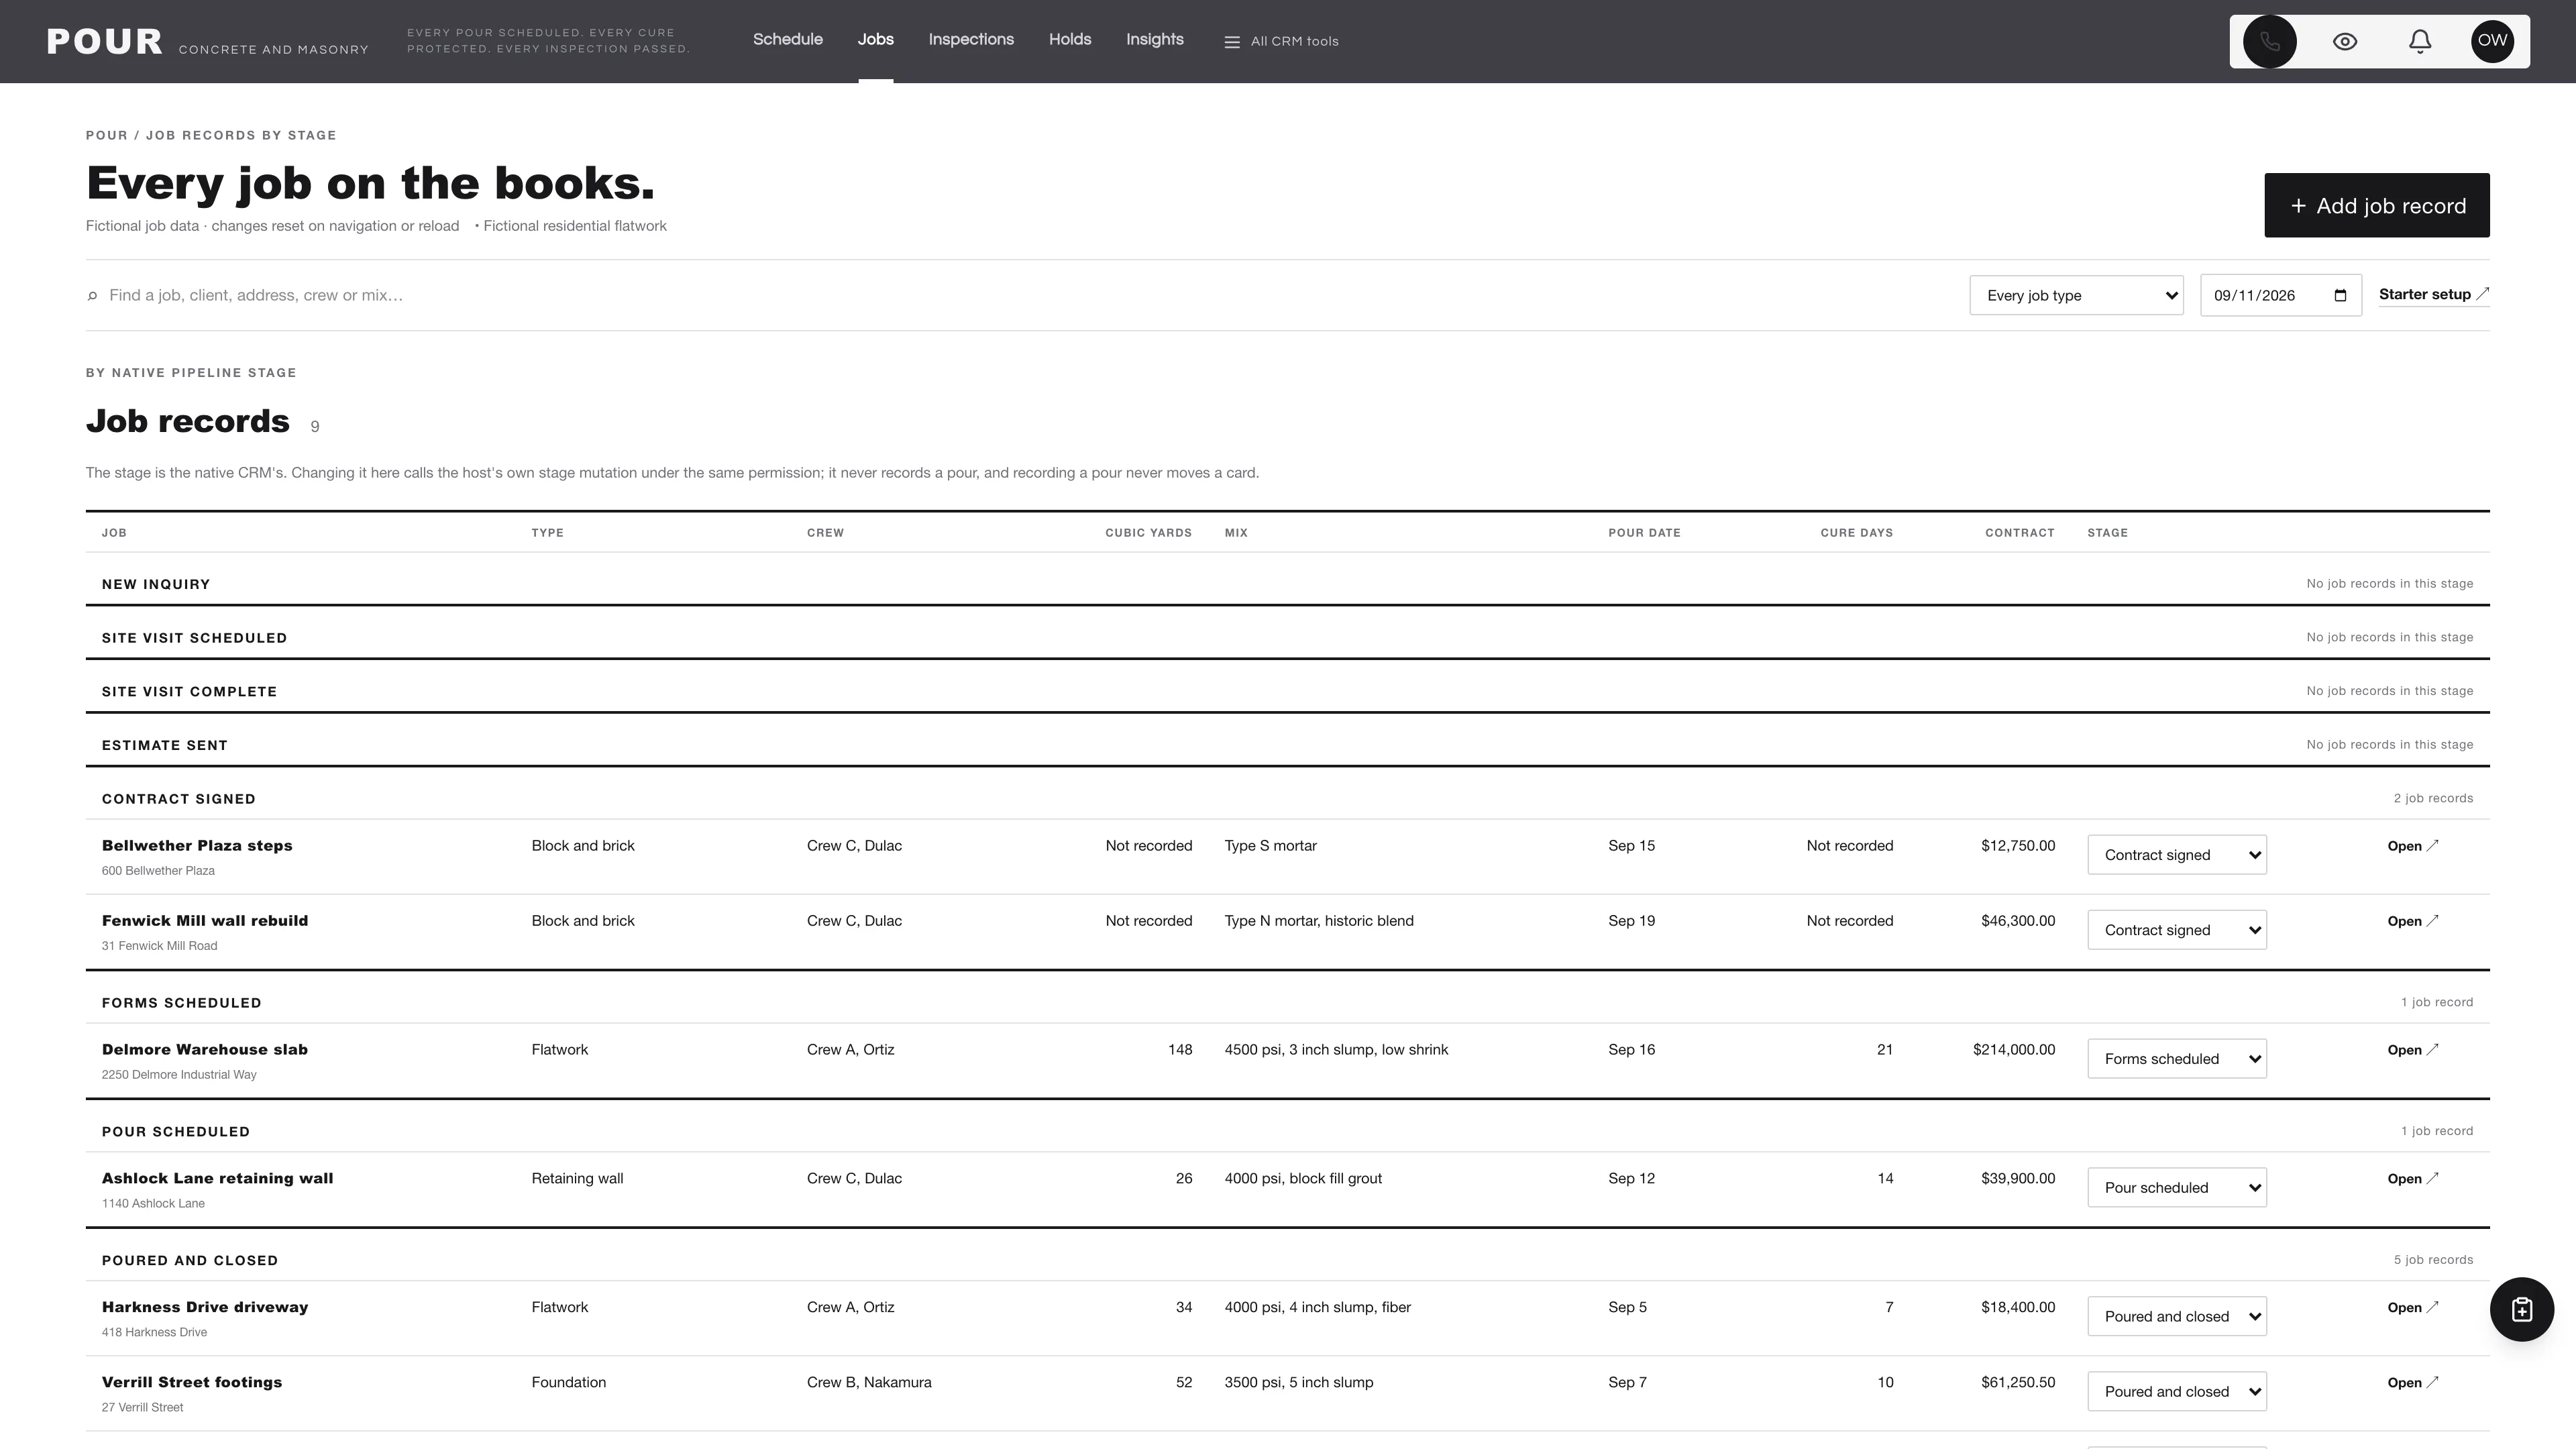Click the Poured and Closed stage header
The height and width of the screenshot is (1449, 2576).
(x=189, y=1261)
